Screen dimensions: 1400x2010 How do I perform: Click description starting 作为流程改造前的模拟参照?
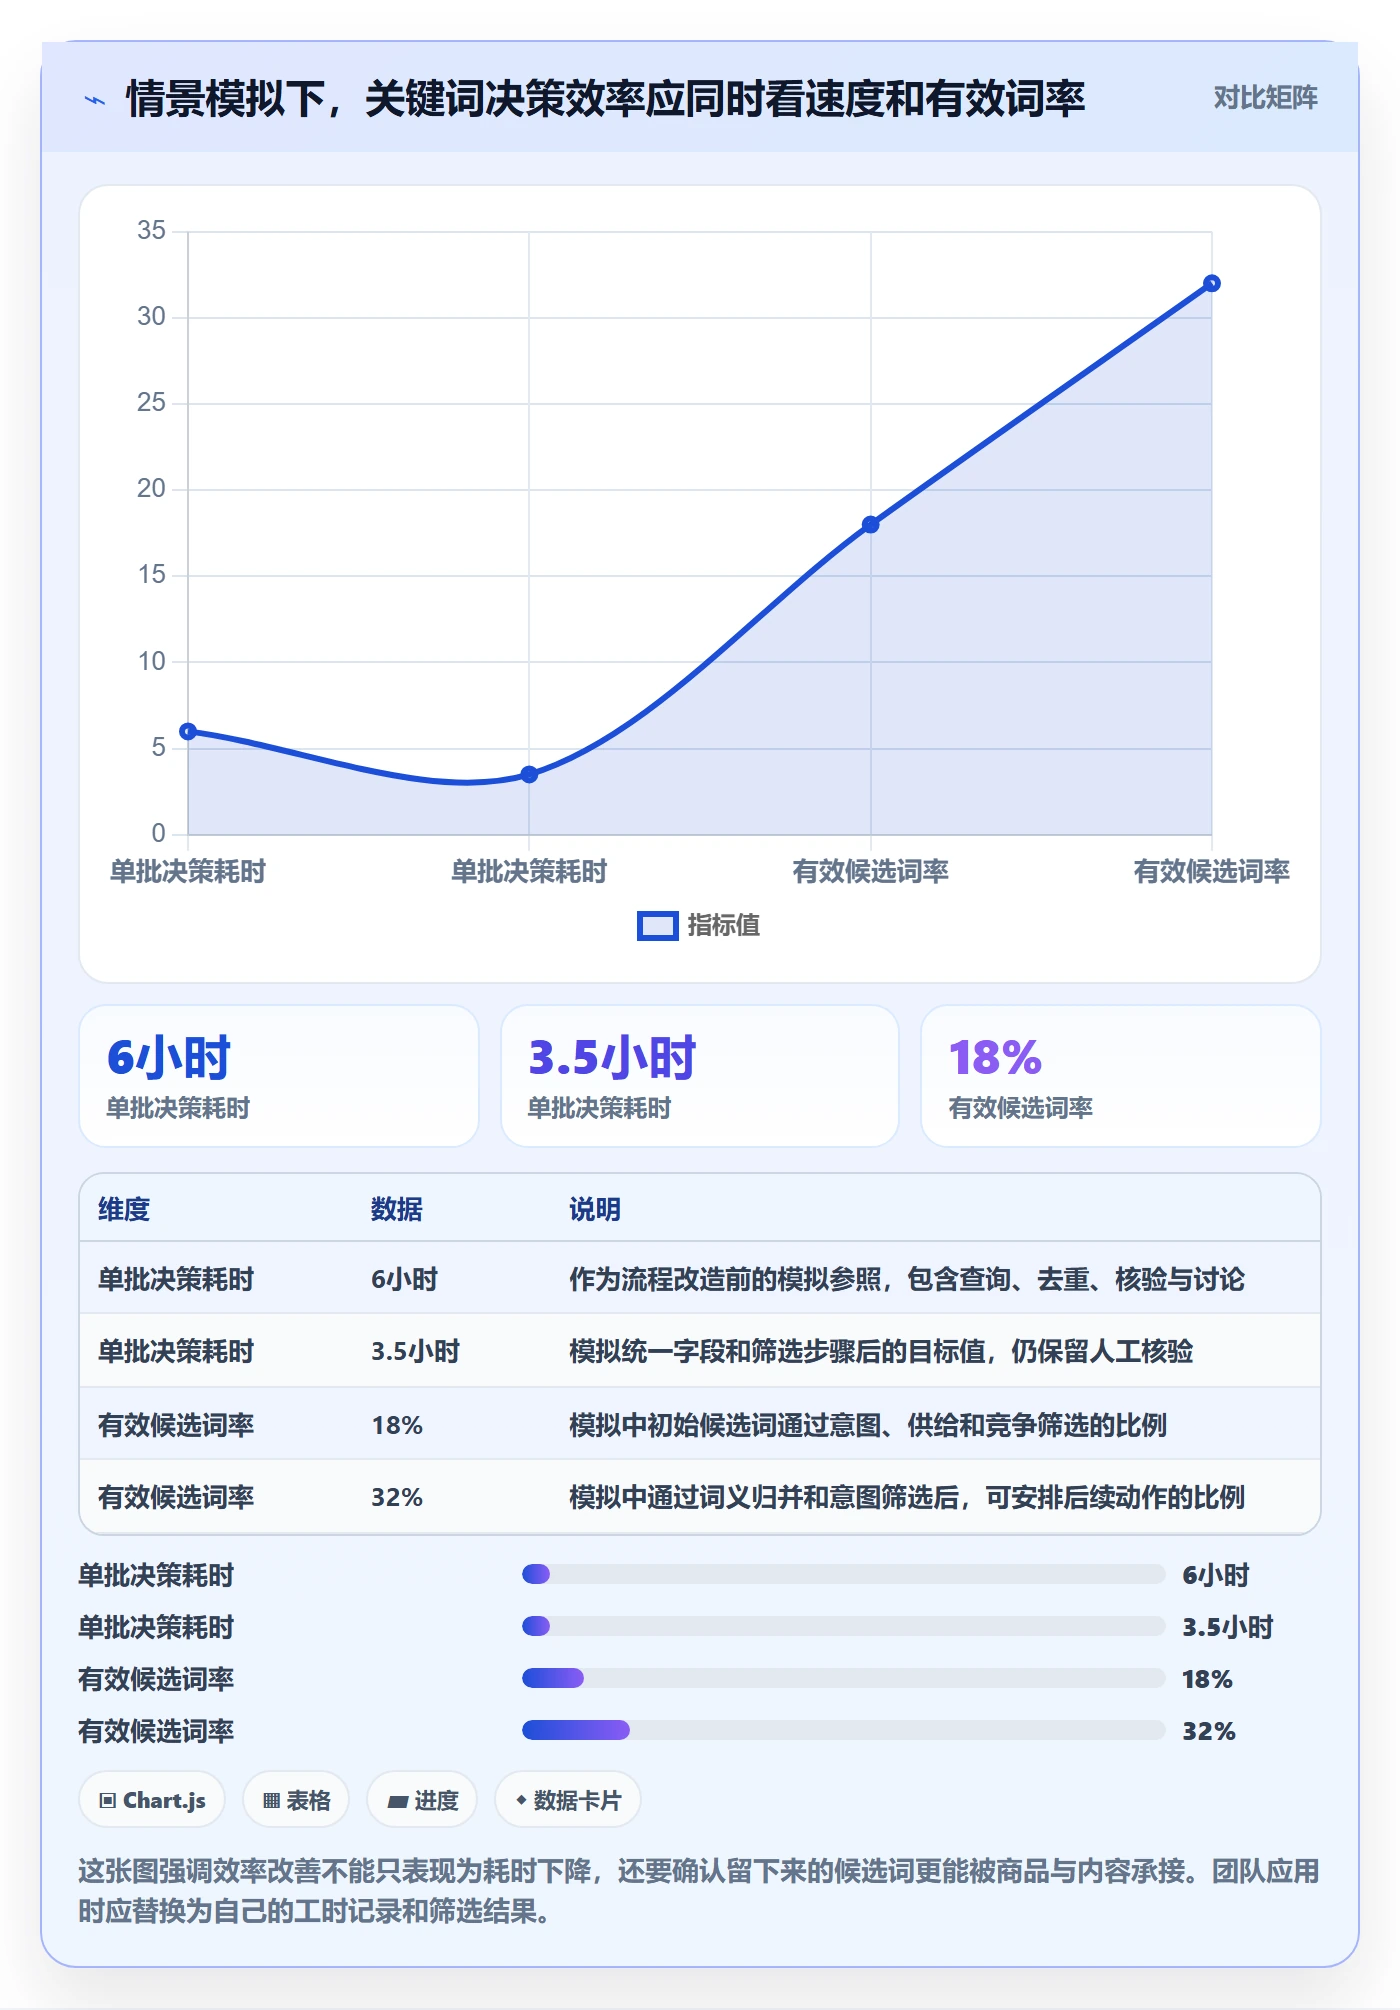[x=907, y=1280]
